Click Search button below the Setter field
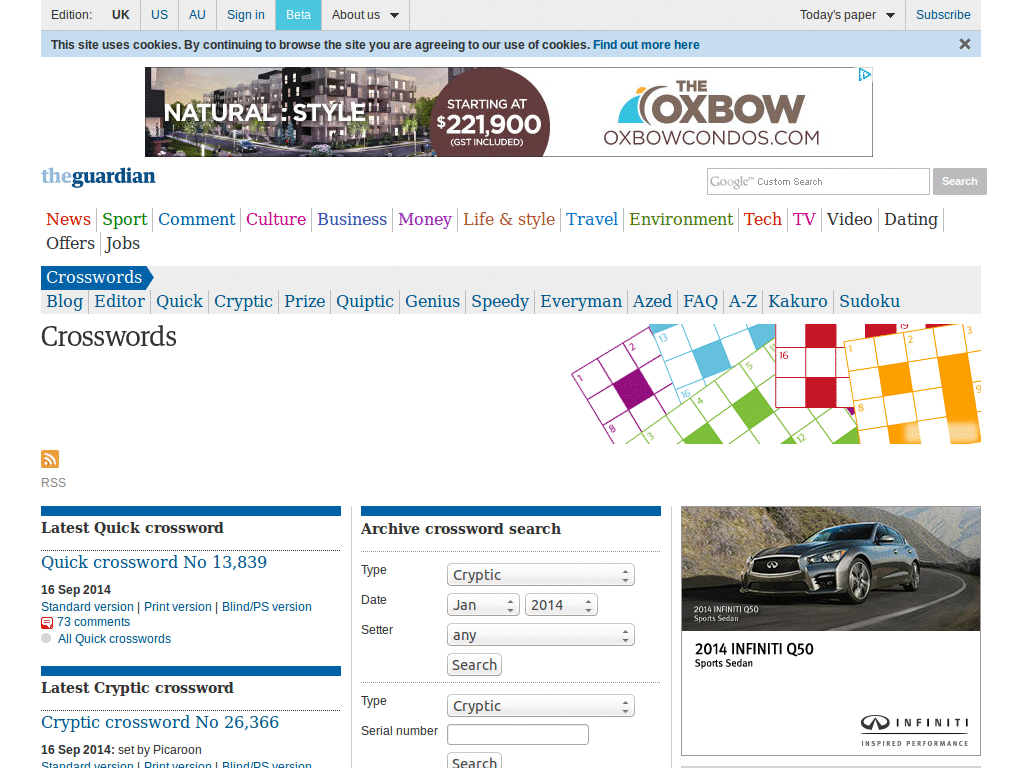Image resolution: width=1024 pixels, height=768 pixels. 475,665
